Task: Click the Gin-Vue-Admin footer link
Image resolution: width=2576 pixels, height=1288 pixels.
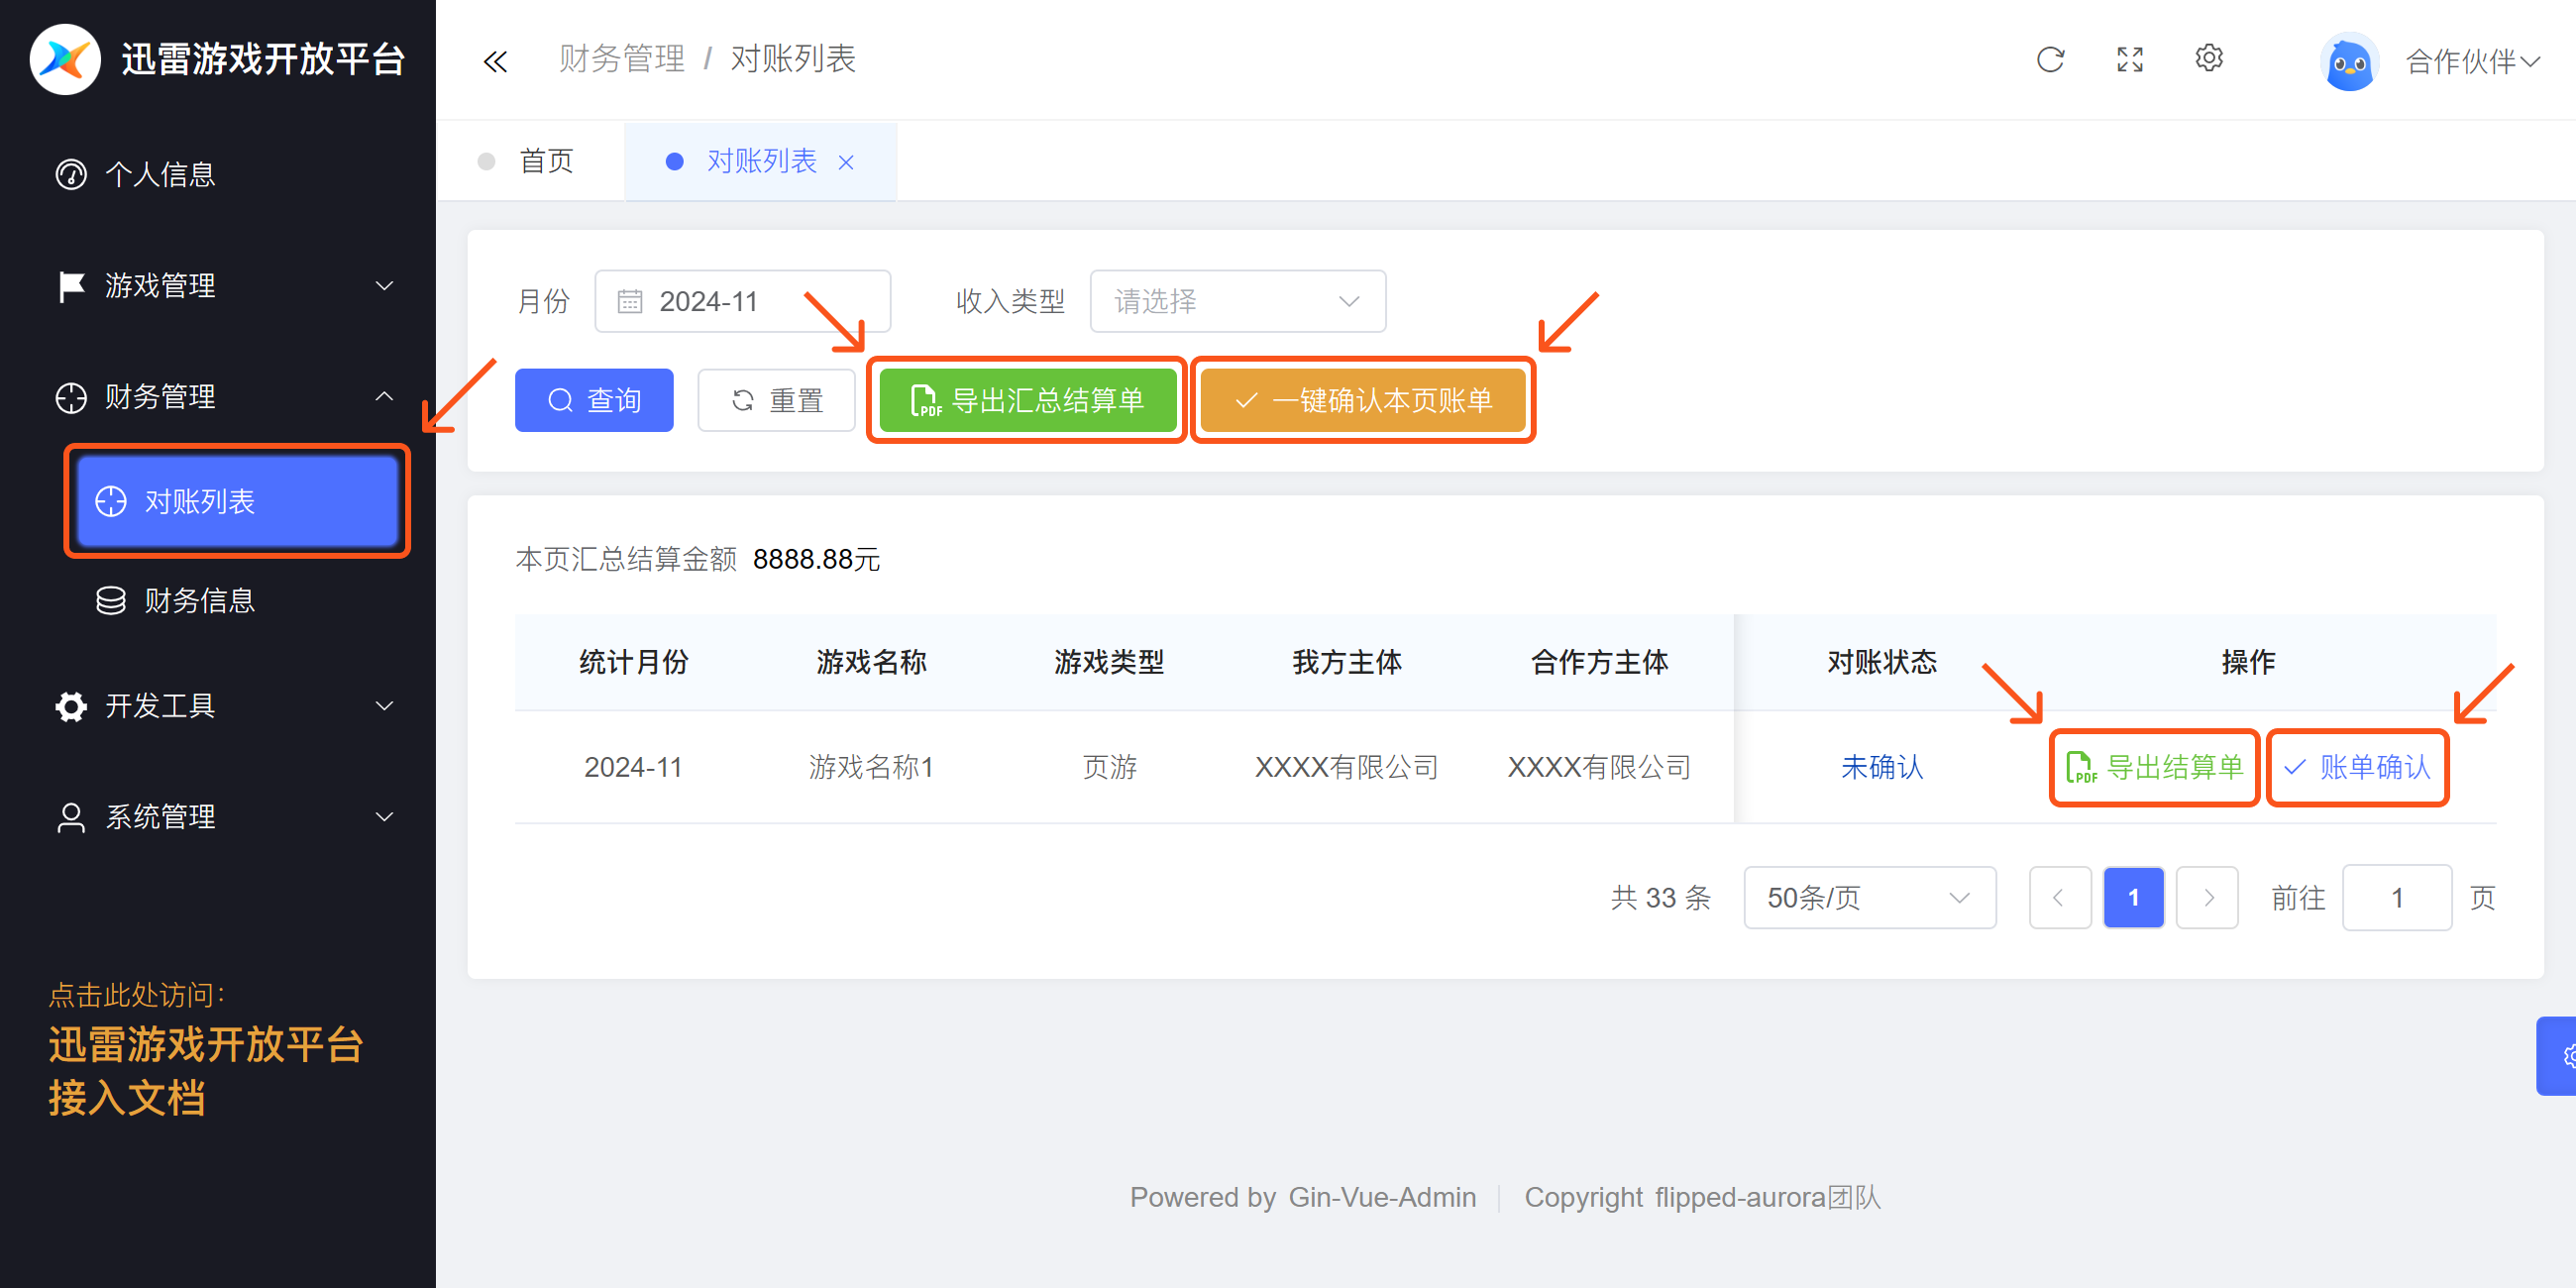Action: (1382, 1197)
